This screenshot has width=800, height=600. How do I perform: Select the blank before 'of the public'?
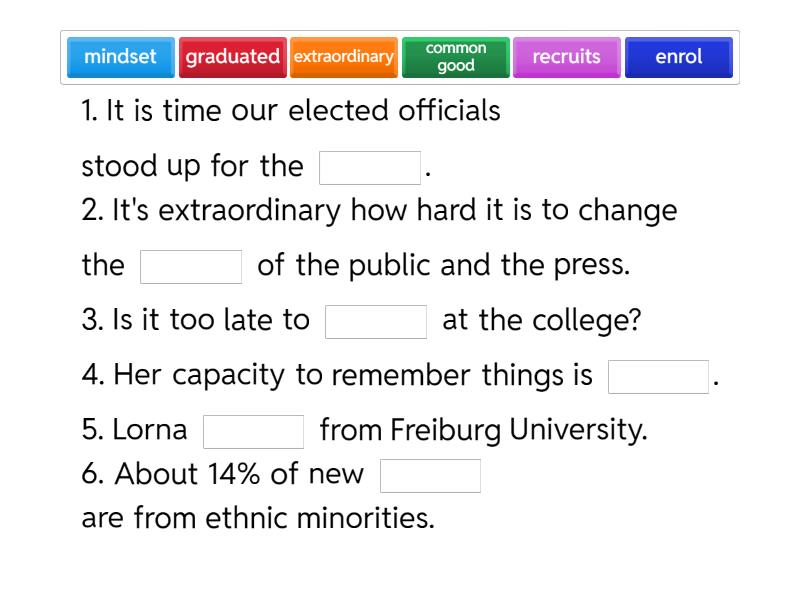coord(191,267)
